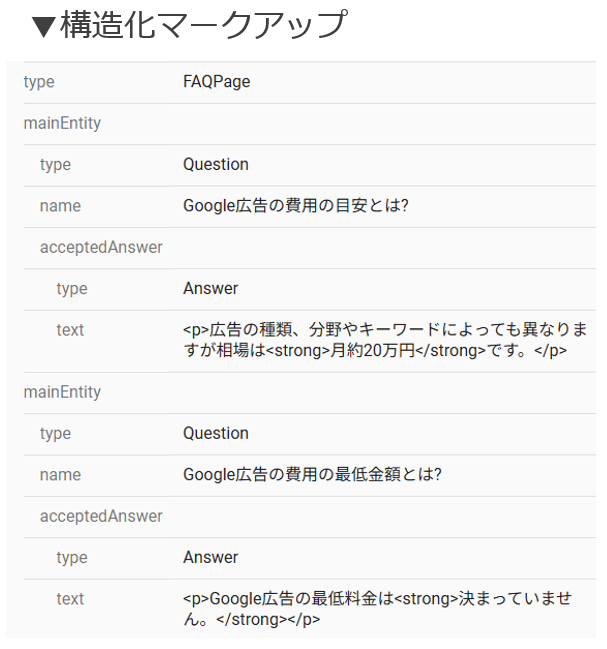Select the name value Google広告の費用の最低金額とは?
Screen dimensions: 607x649
tap(312, 475)
